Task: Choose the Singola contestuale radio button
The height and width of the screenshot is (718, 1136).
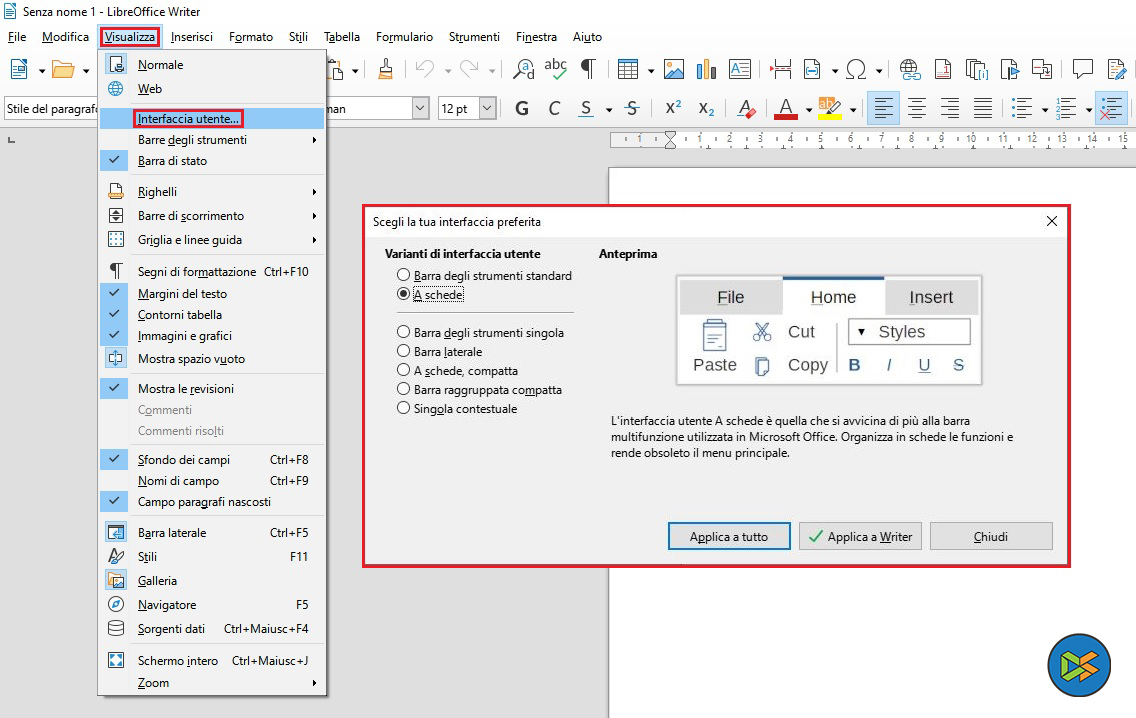Action: pos(404,408)
